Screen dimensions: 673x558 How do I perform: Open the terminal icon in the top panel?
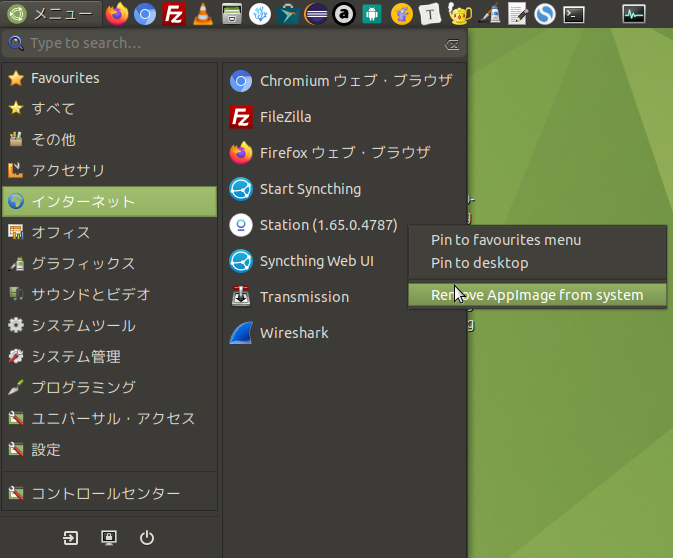tap(573, 14)
